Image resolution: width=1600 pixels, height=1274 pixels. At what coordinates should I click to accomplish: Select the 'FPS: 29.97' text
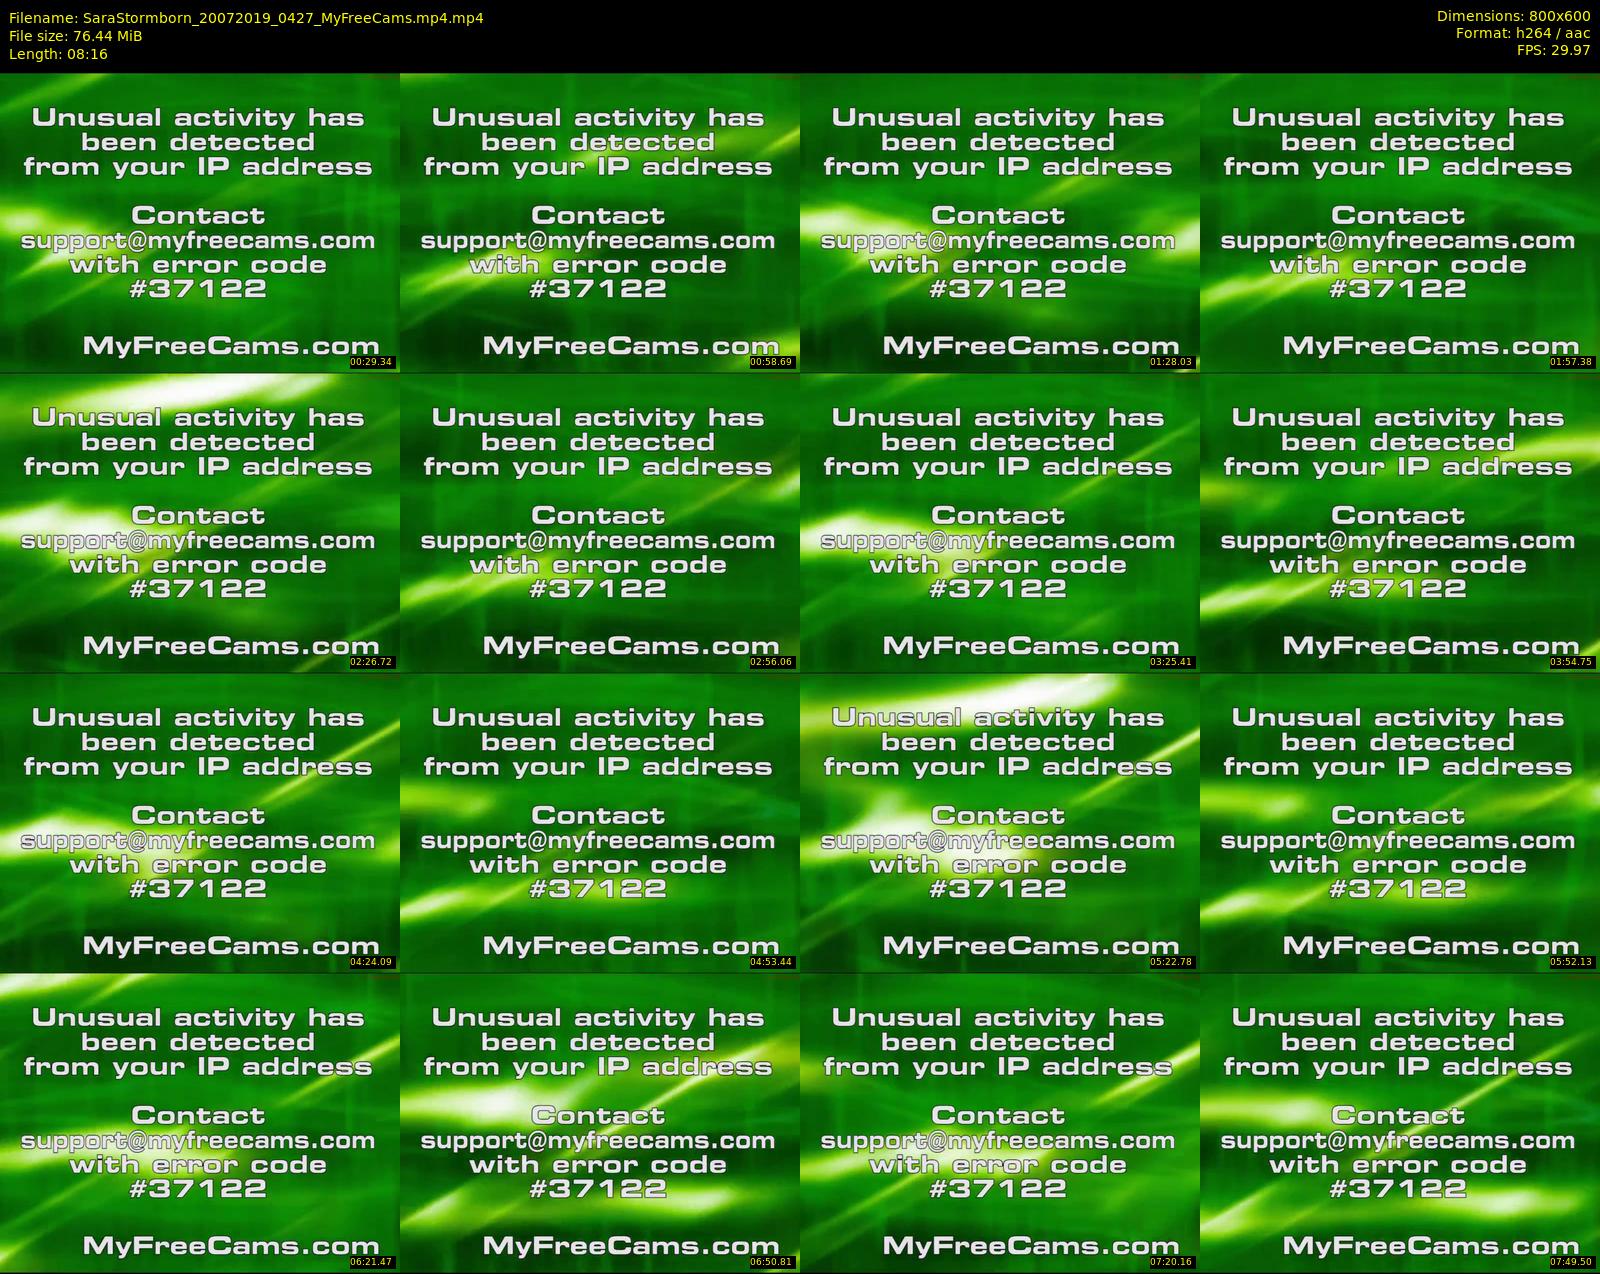click(1553, 50)
